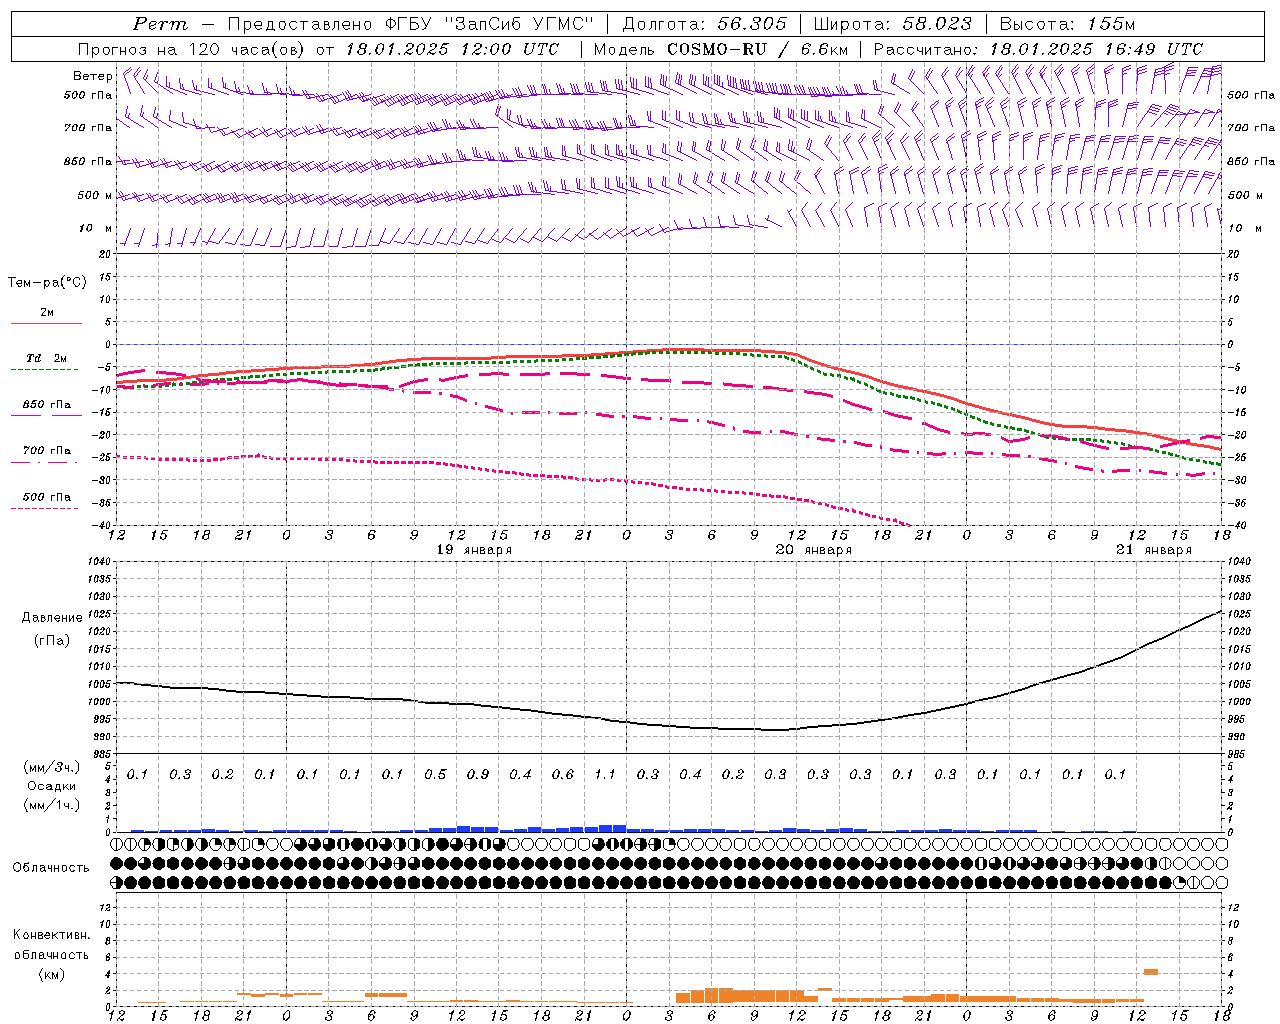Click the "Конвективн." convective cloud label
The image size is (1280, 1024).
coord(51,935)
